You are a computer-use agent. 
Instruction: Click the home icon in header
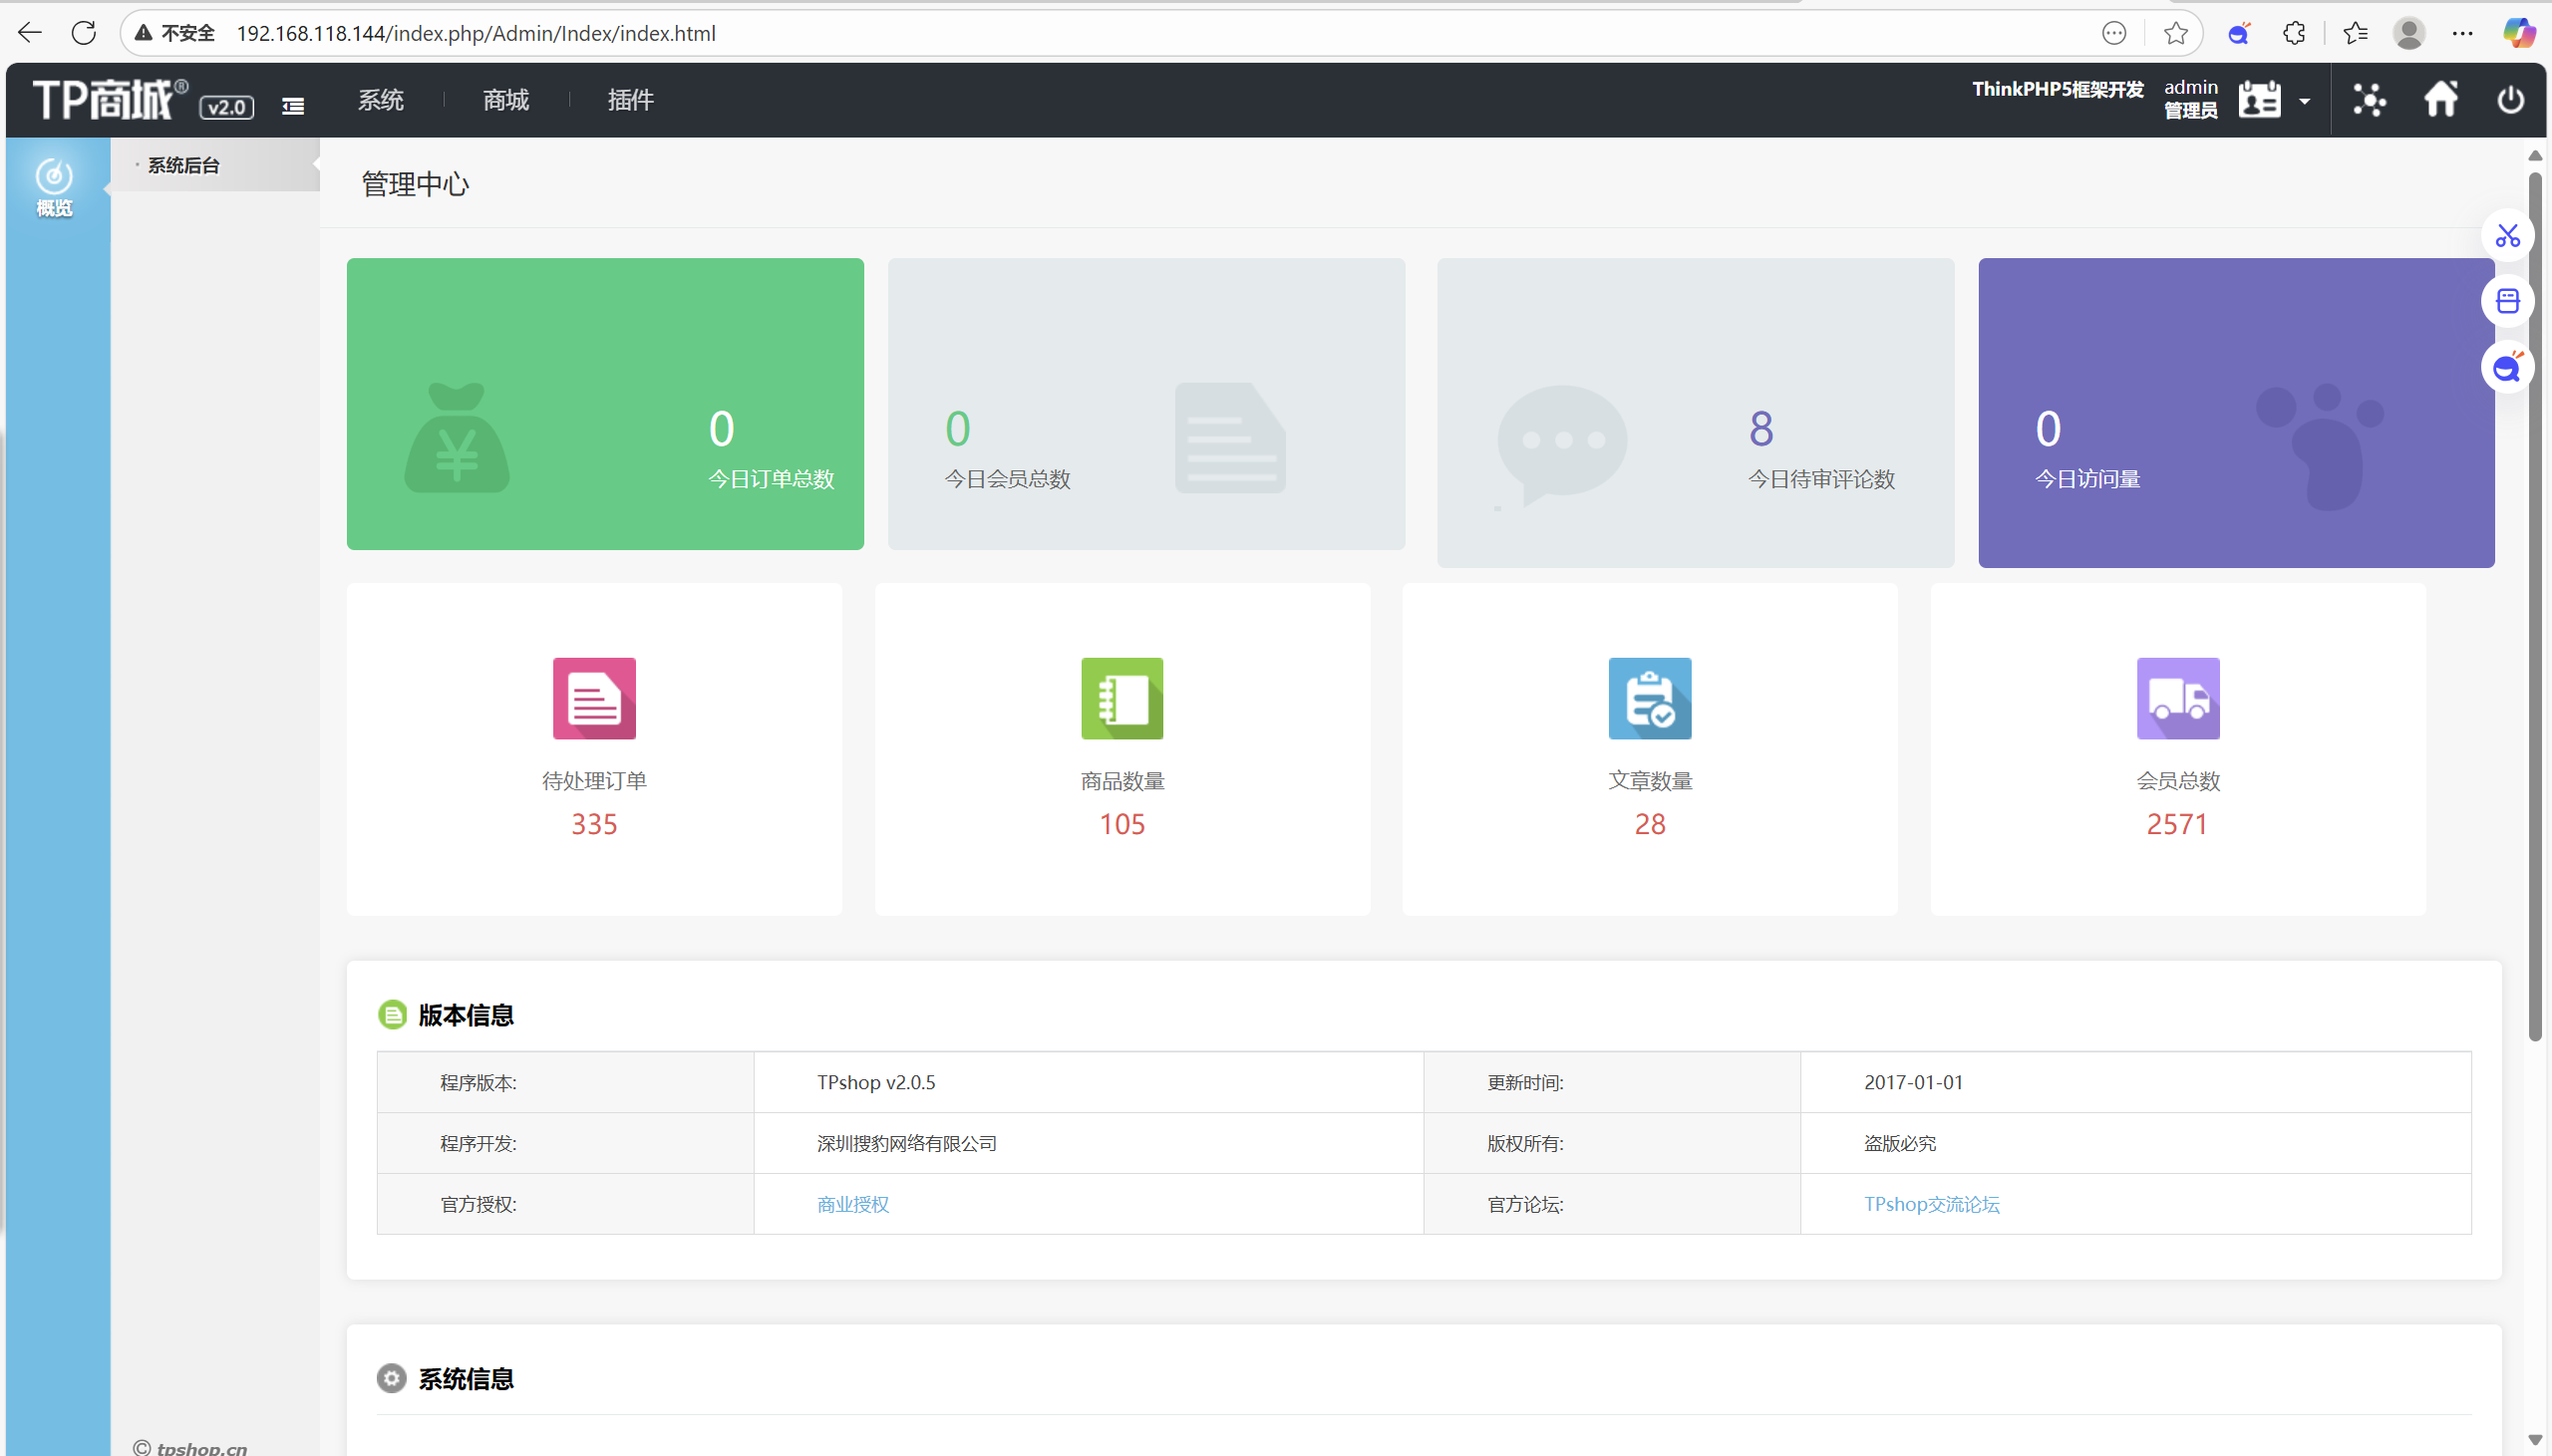[2440, 100]
